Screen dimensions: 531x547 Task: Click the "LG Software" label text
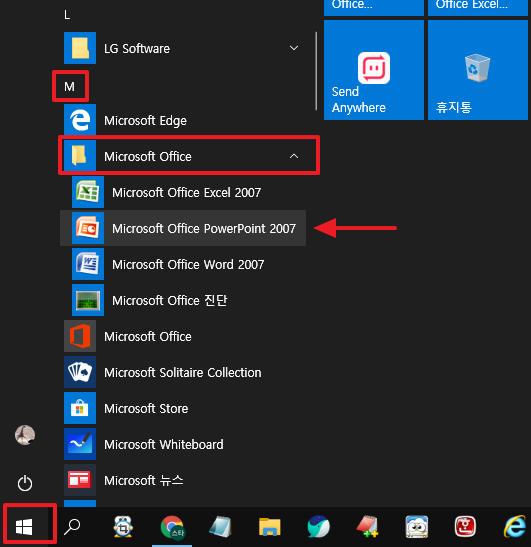(x=137, y=48)
